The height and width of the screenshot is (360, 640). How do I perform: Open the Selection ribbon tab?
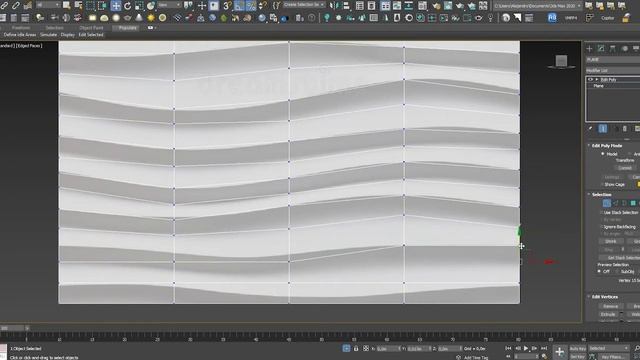[x=54, y=28]
